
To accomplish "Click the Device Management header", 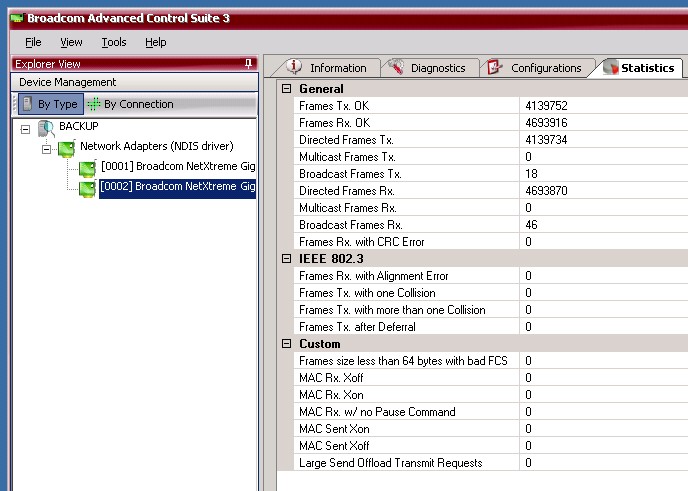I will [x=134, y=82].
